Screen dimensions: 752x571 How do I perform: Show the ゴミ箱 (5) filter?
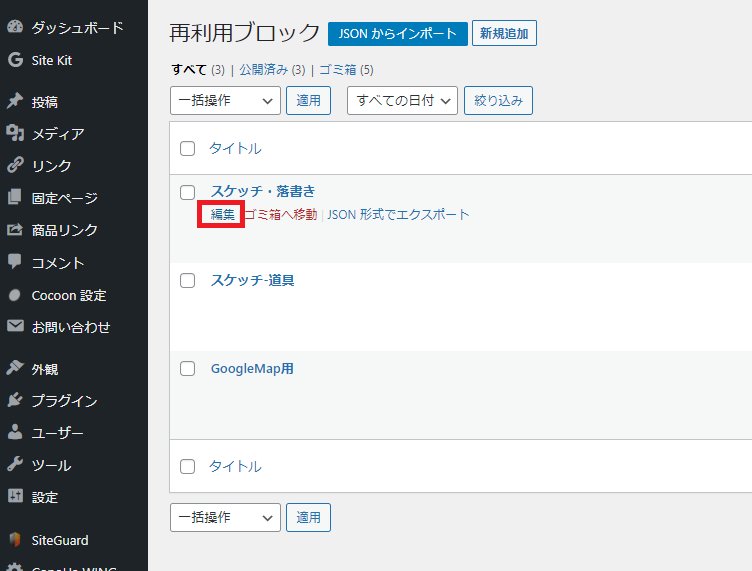346,70
